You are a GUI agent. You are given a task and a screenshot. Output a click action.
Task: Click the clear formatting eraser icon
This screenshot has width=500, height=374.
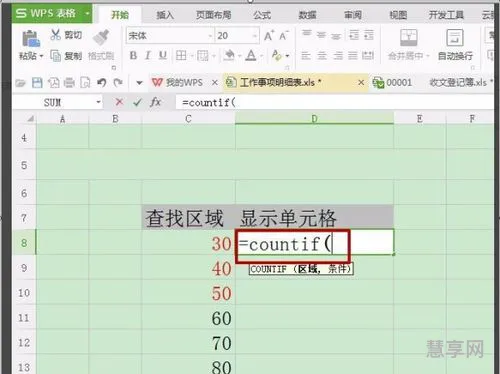pos(277,55)
